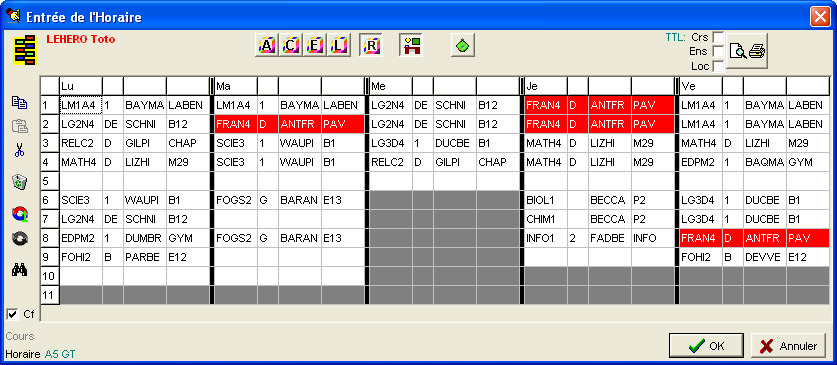
Task: Select CHAP room cell on Monday
Action: pos(187,143)
